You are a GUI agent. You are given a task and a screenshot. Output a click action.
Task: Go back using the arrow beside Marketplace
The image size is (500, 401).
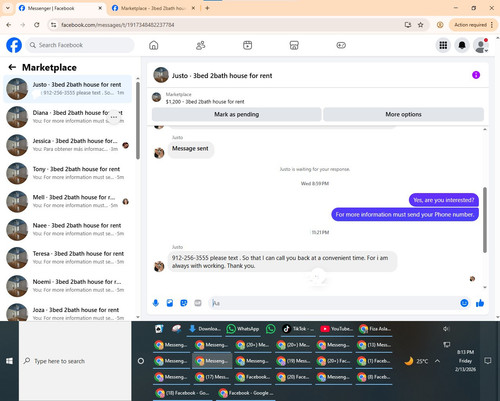(x=12, y=67)
